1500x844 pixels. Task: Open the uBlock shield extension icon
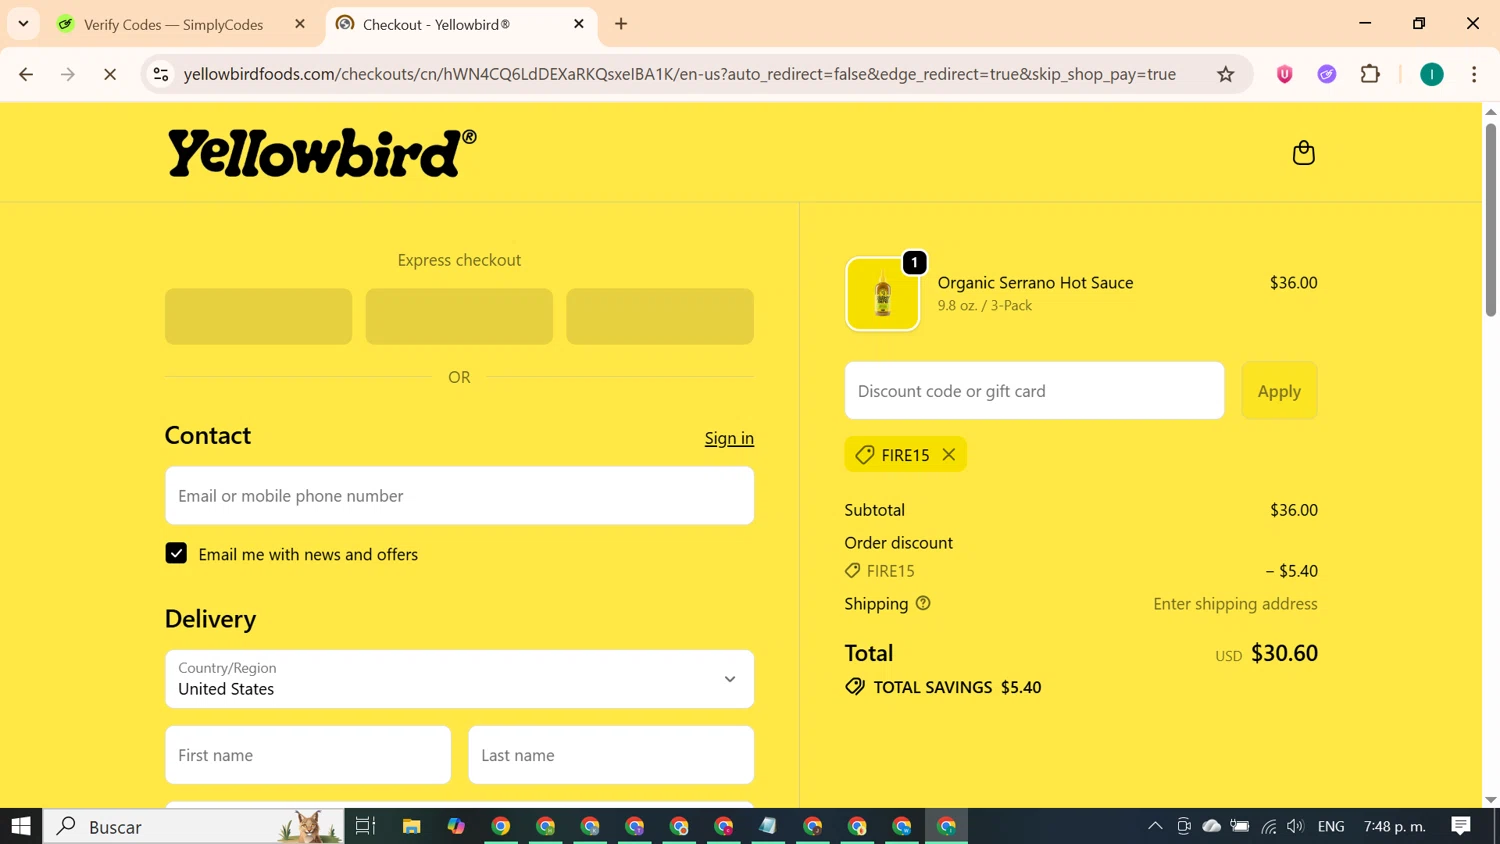click(1285, 74)
